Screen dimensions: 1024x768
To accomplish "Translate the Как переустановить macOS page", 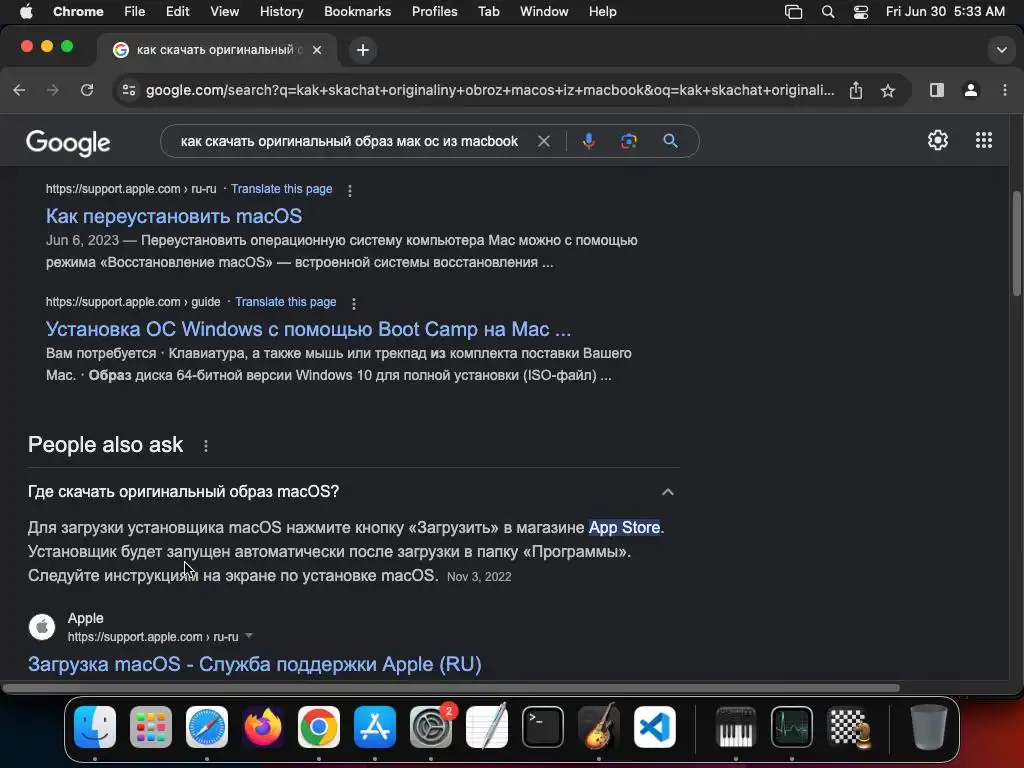I will (281, 189).
